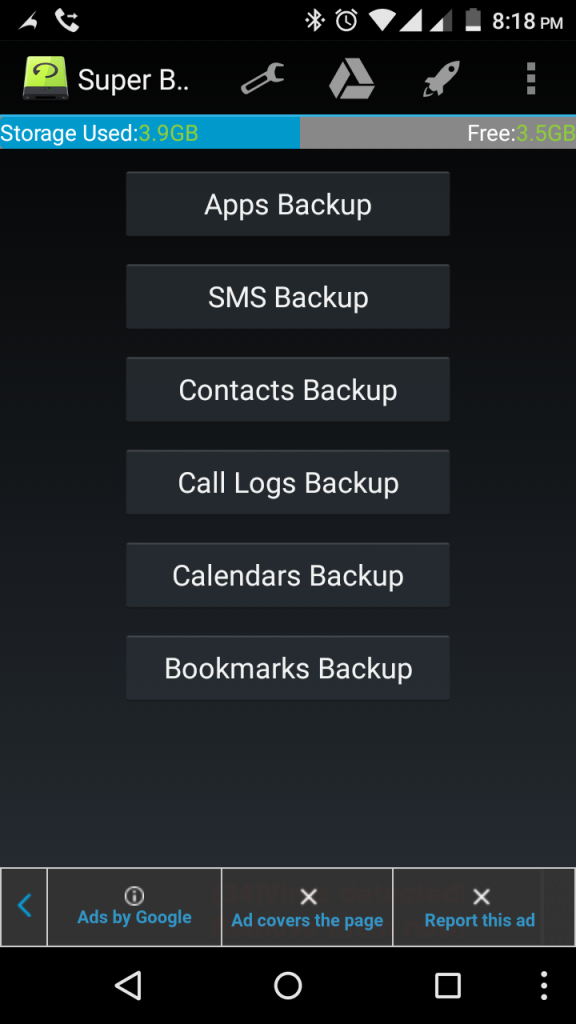The height and width of the screenshot is (1024, 576).
Task: Open the wrench settings icon in the toolbar
Action: coord(262,79)
